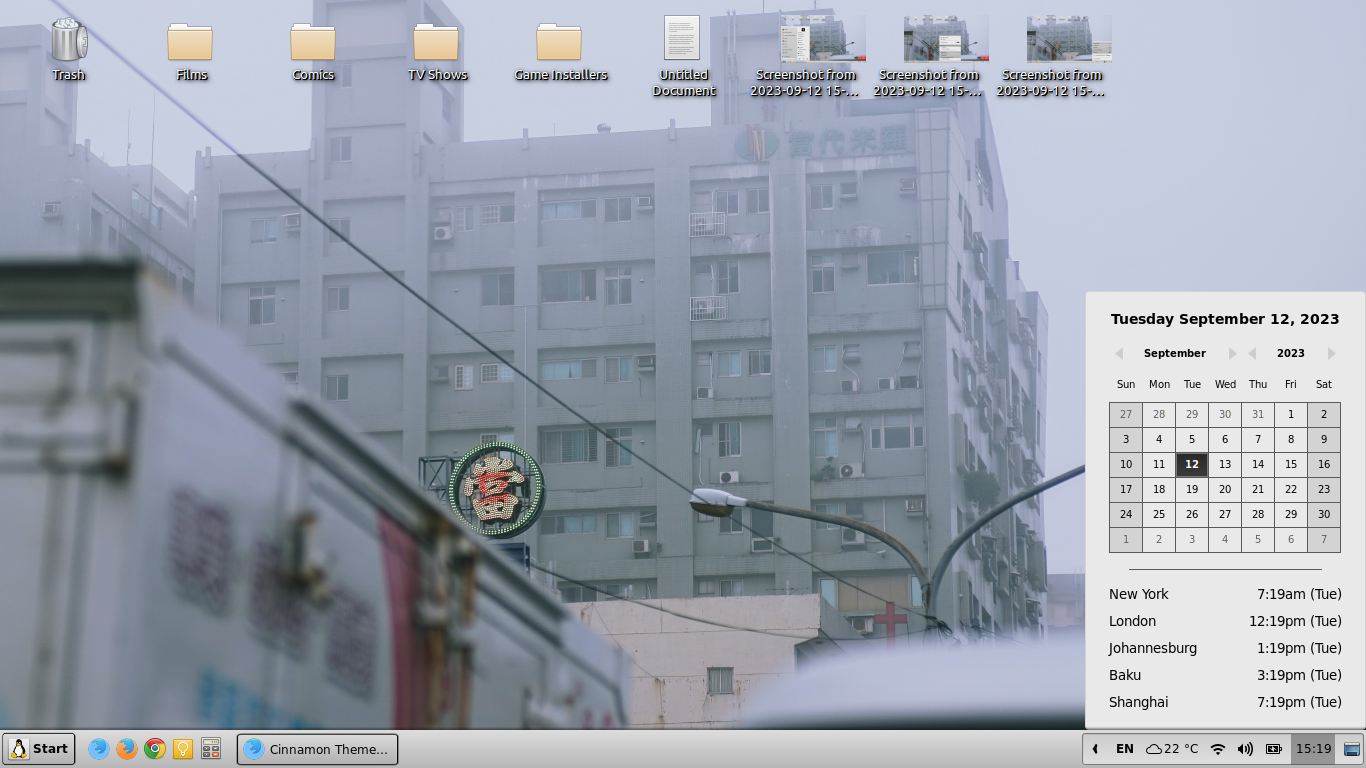The image size is (1366, 768).
Task: Launch Google Chrome from the panel
Action: pyautogui.click(x=154, y=748)
